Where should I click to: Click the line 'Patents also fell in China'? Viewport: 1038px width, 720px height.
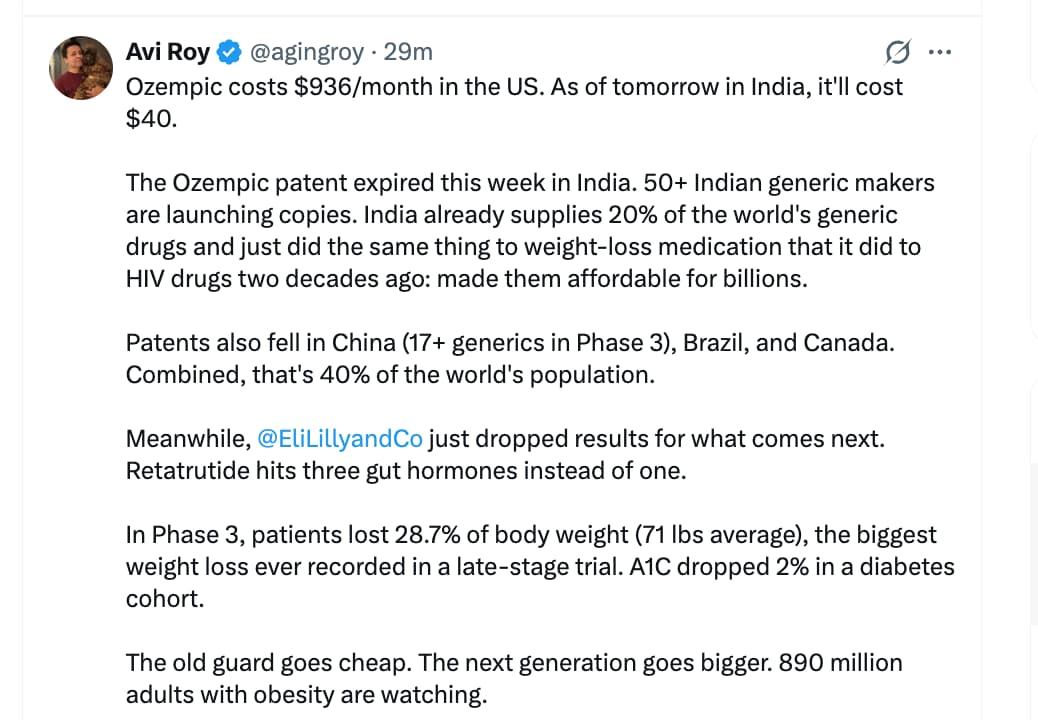[509, 342]
